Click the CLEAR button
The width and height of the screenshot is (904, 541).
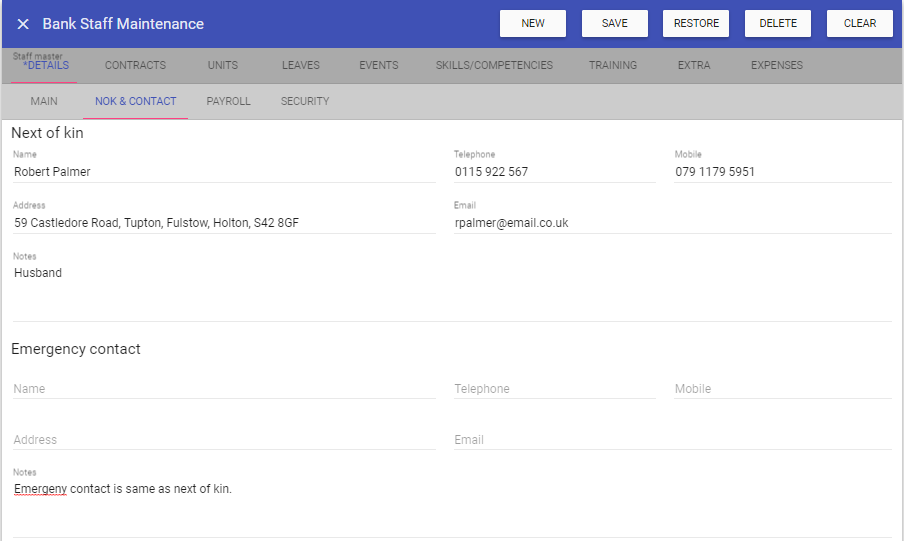coord(859,24)
